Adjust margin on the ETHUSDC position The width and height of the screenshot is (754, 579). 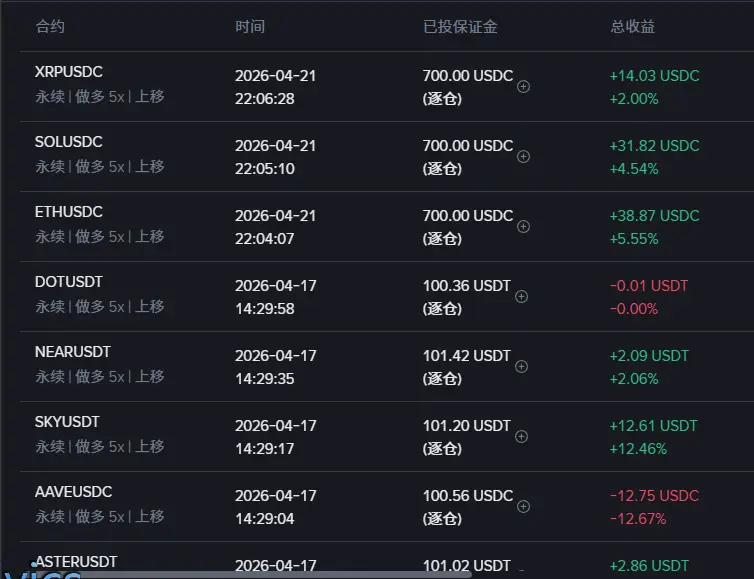523,227
